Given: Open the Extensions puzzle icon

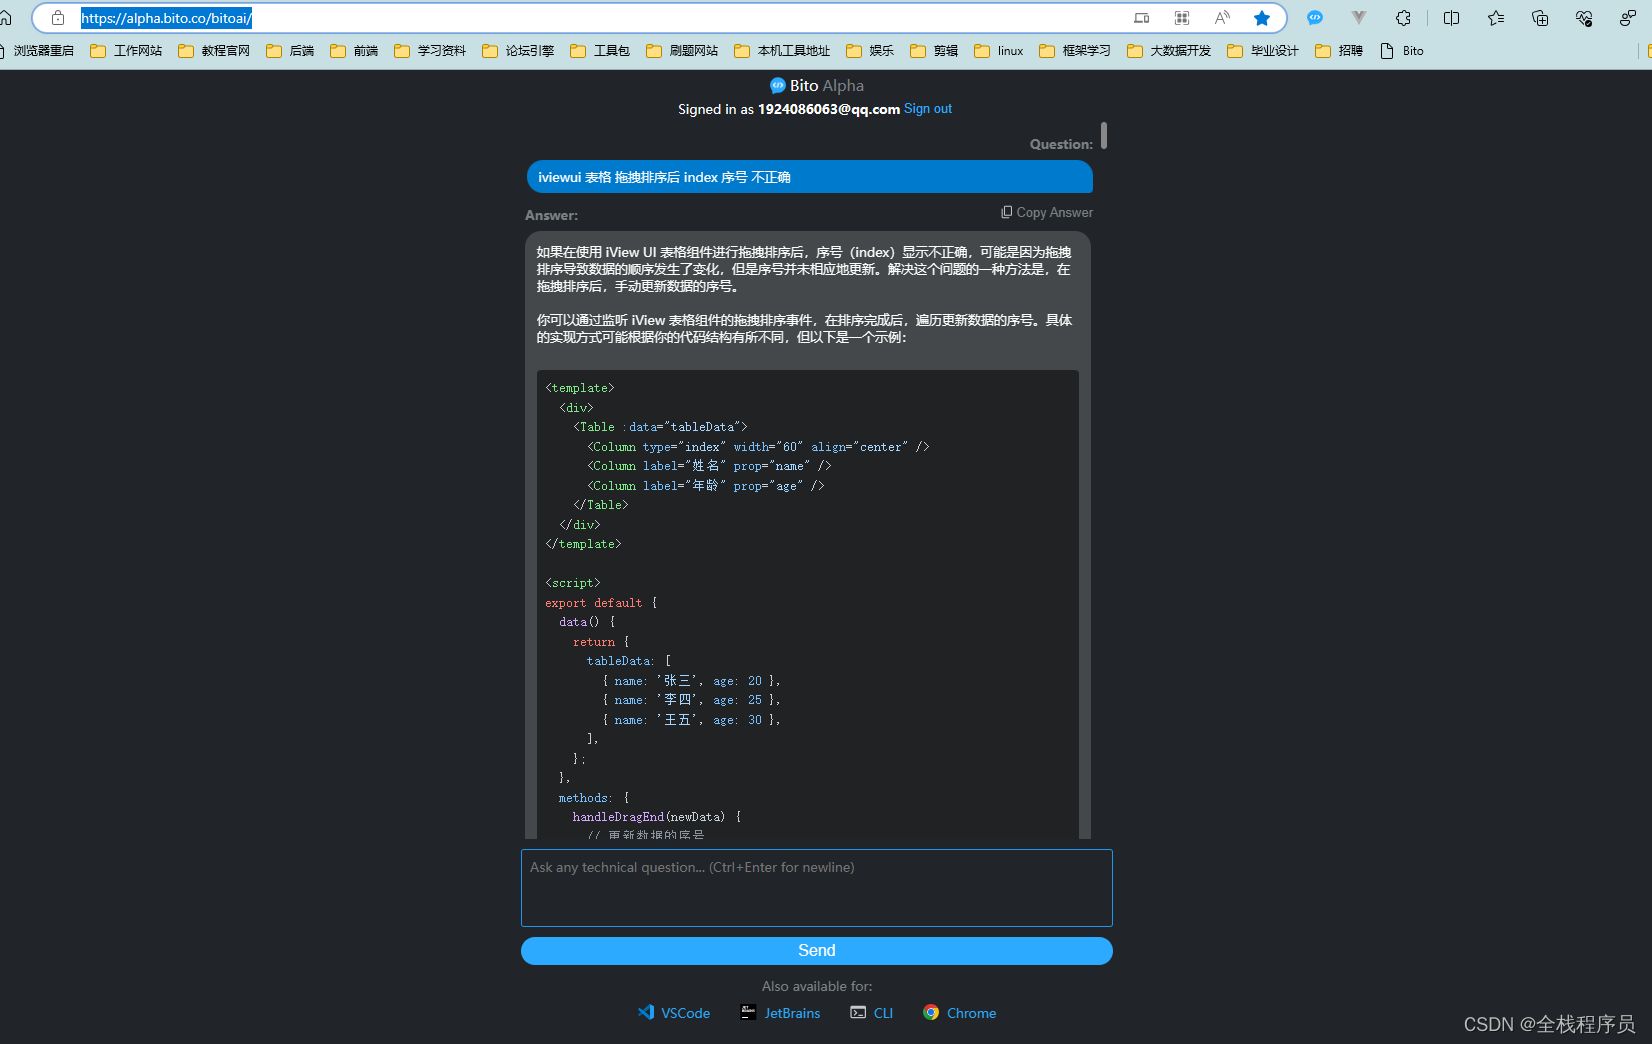Looking at the screenshot, I should pyautogui.click(x=1404, y=18).
